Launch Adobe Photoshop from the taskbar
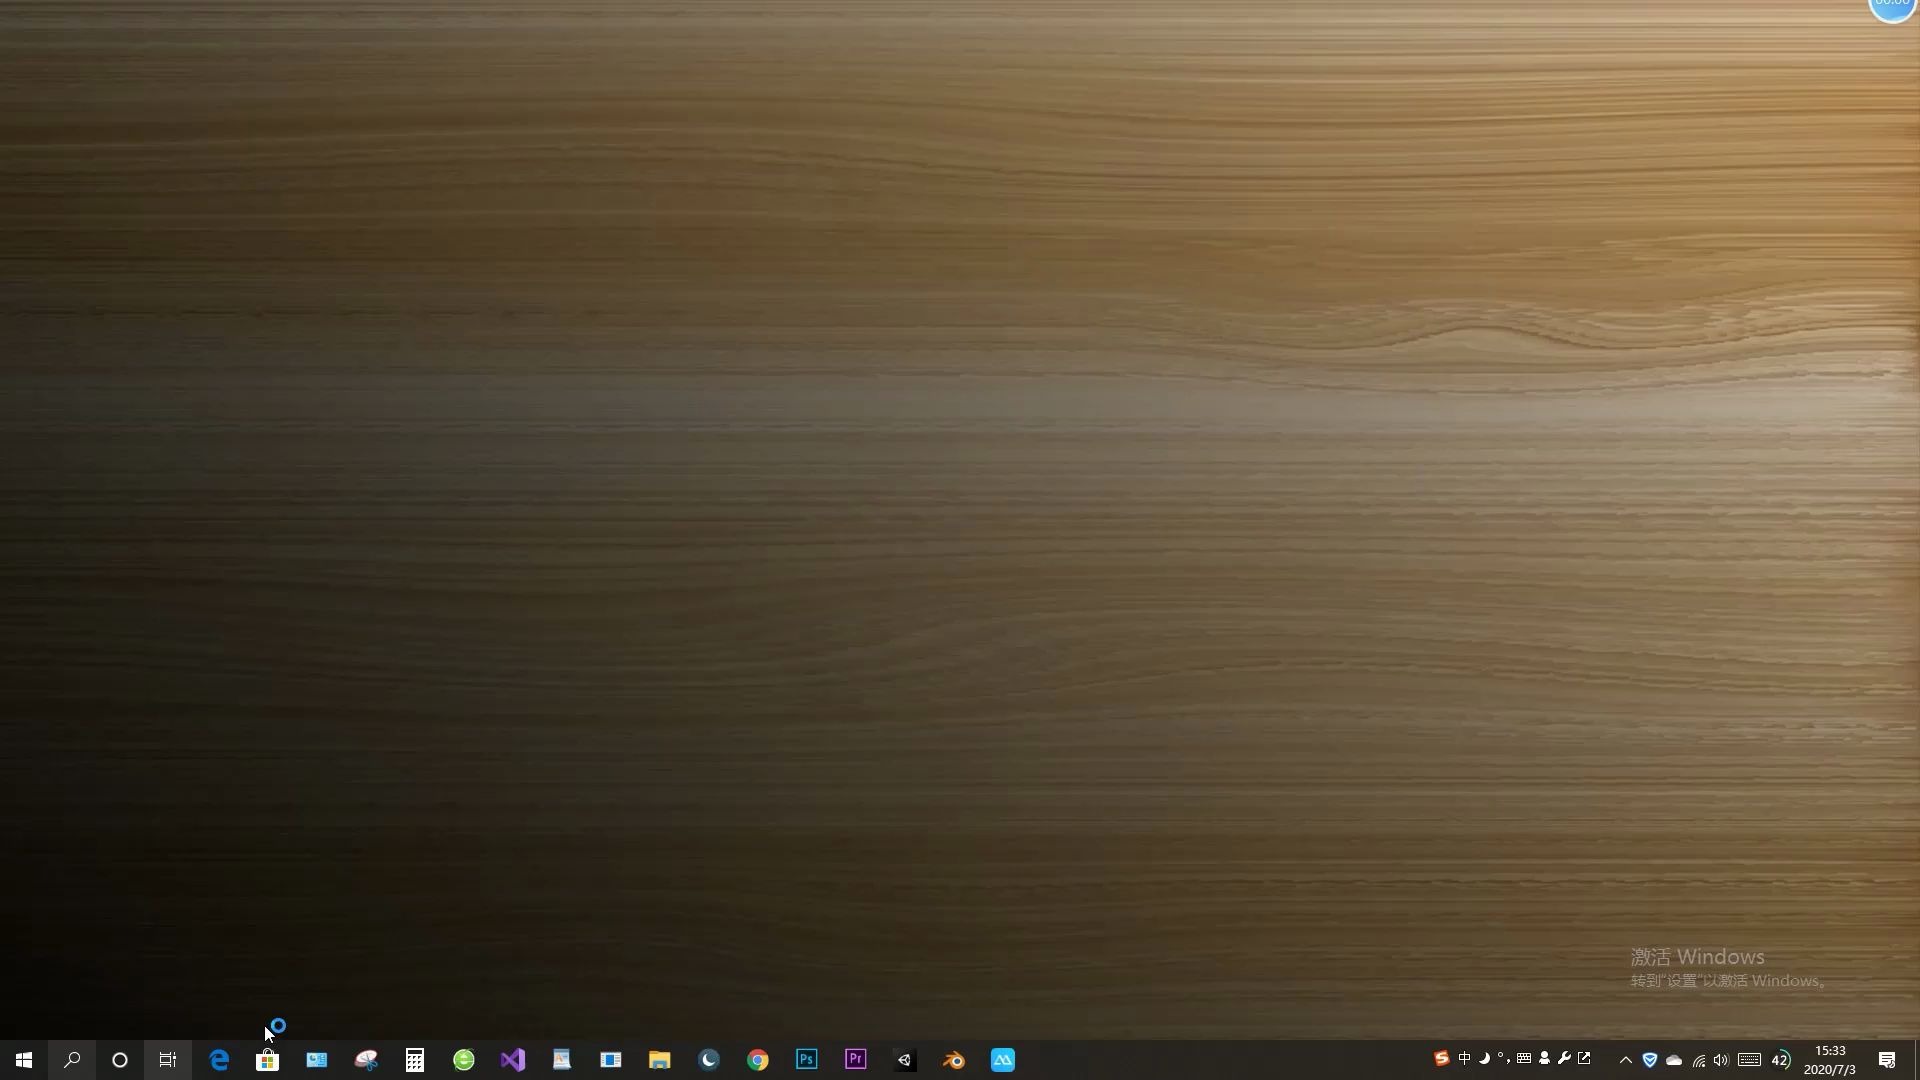 click(x=807, y=1060)
